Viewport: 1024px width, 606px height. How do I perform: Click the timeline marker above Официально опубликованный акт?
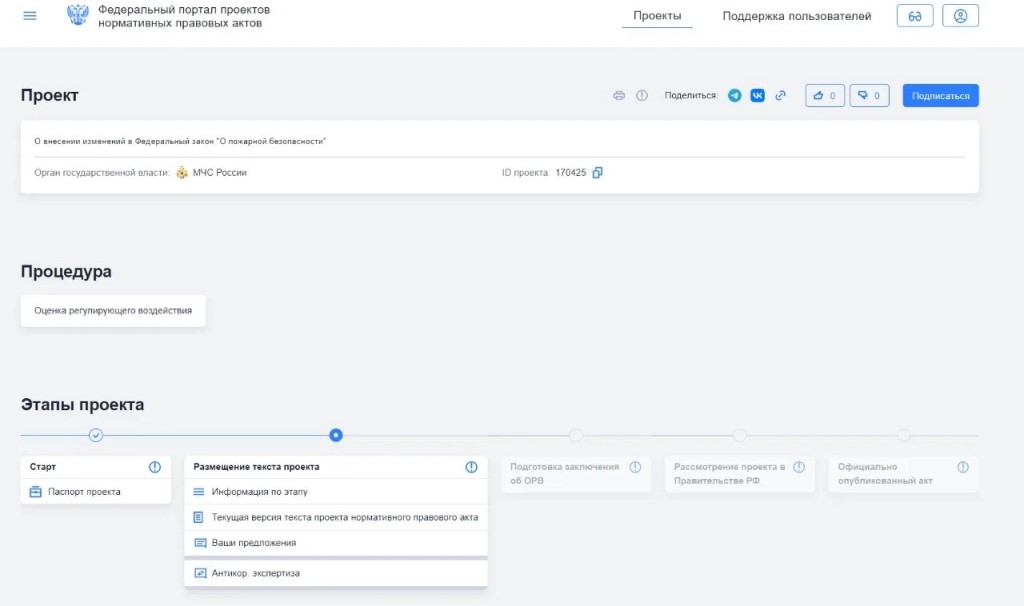904,435
